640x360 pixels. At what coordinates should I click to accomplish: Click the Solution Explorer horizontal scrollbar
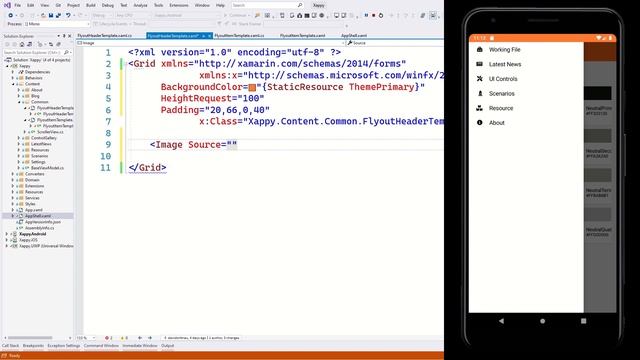pyautogui.click(x=30, y=338)
